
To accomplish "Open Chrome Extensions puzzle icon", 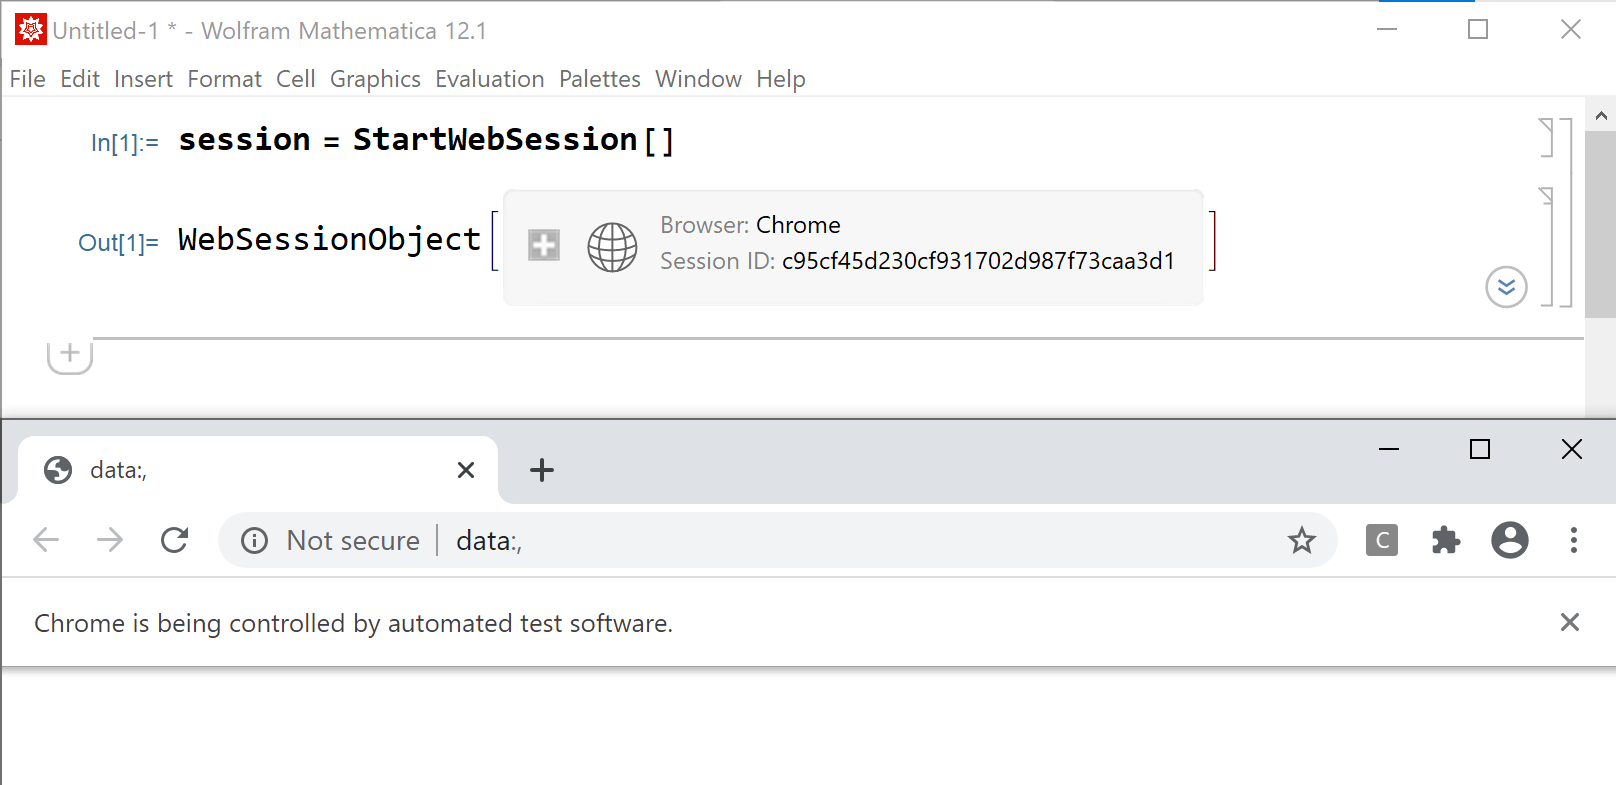I will pos(1446,541).
